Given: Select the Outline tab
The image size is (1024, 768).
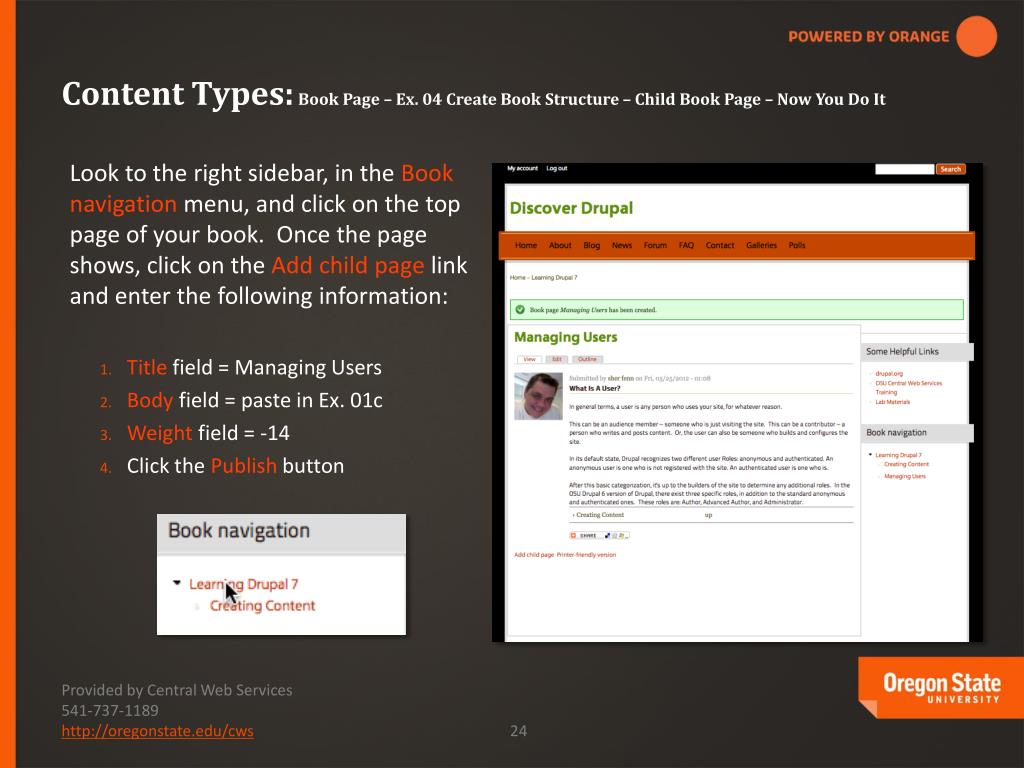Looking at the screenshot, I should 587,359.
